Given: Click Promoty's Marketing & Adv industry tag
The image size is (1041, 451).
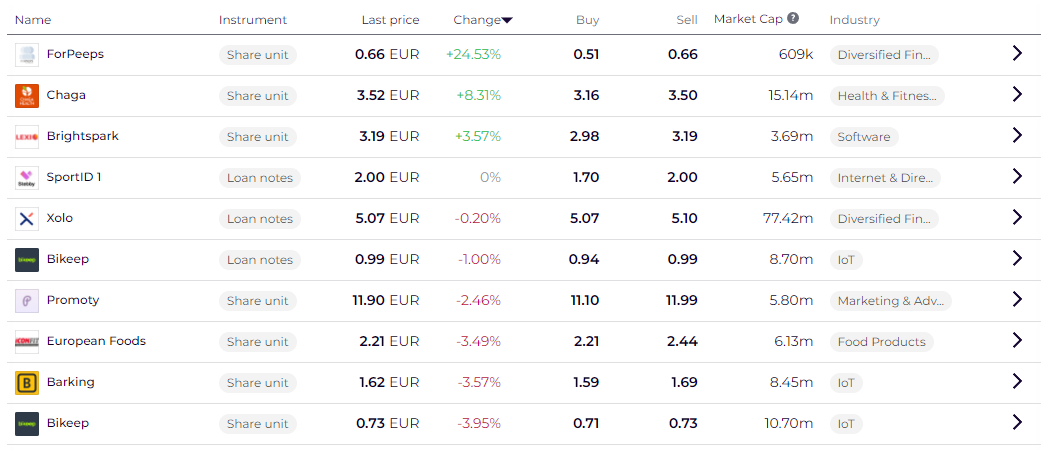Looking at the screenshot, I should (890, 301).
